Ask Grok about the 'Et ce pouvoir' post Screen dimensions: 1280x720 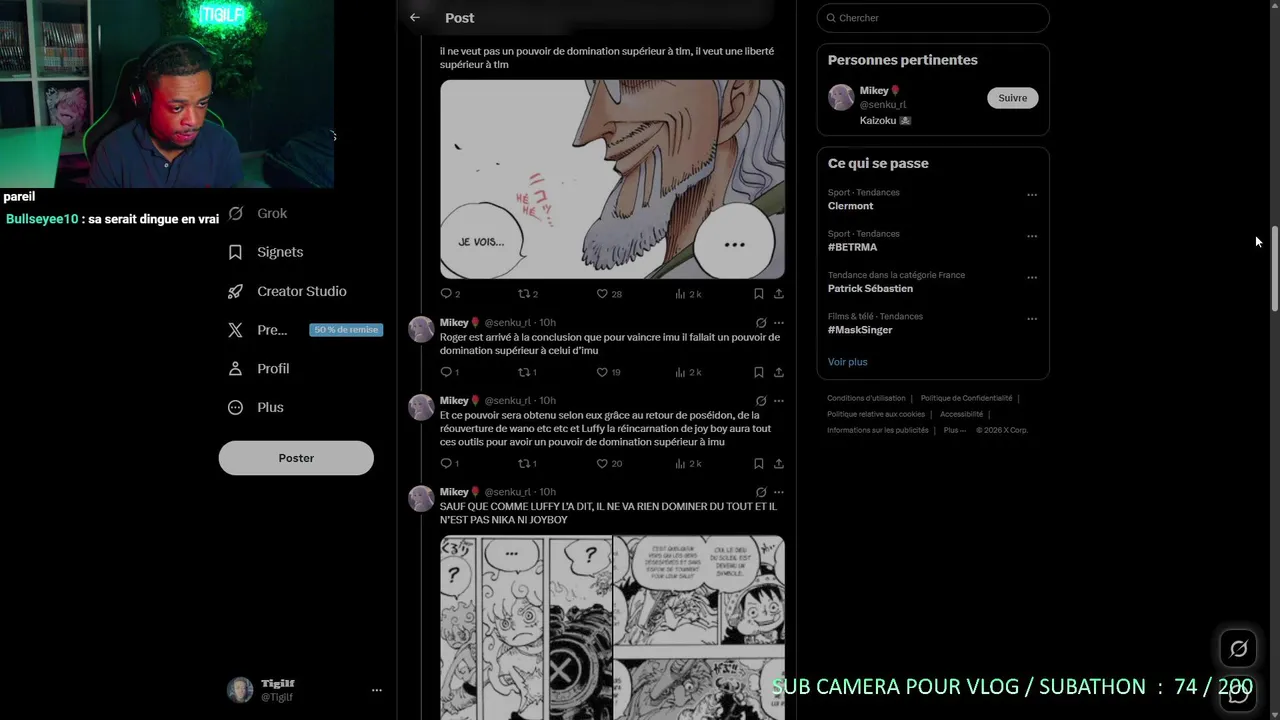761,401
